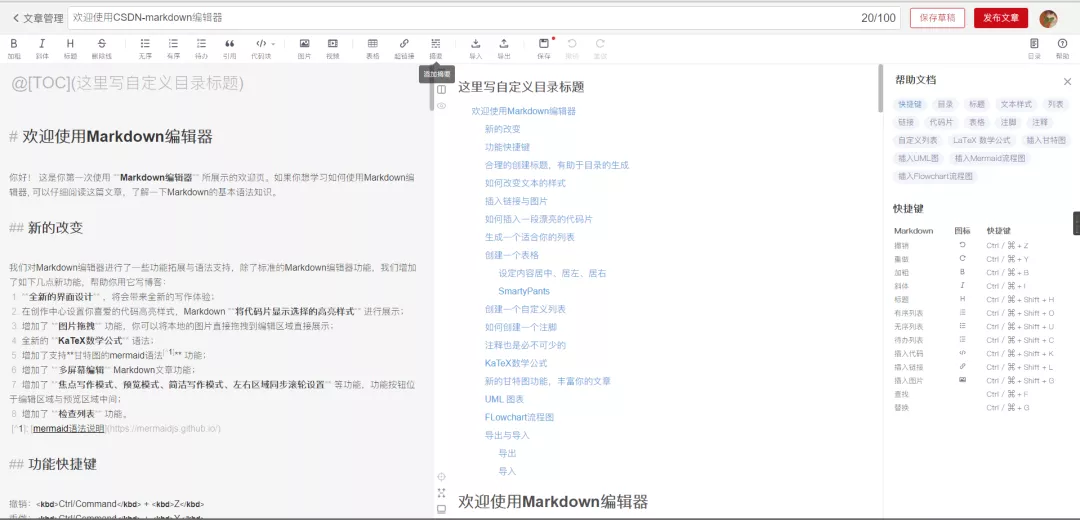Undo last edit (撤销)
This screenshot has width=1080, height=520.
[x=572, y=48]
